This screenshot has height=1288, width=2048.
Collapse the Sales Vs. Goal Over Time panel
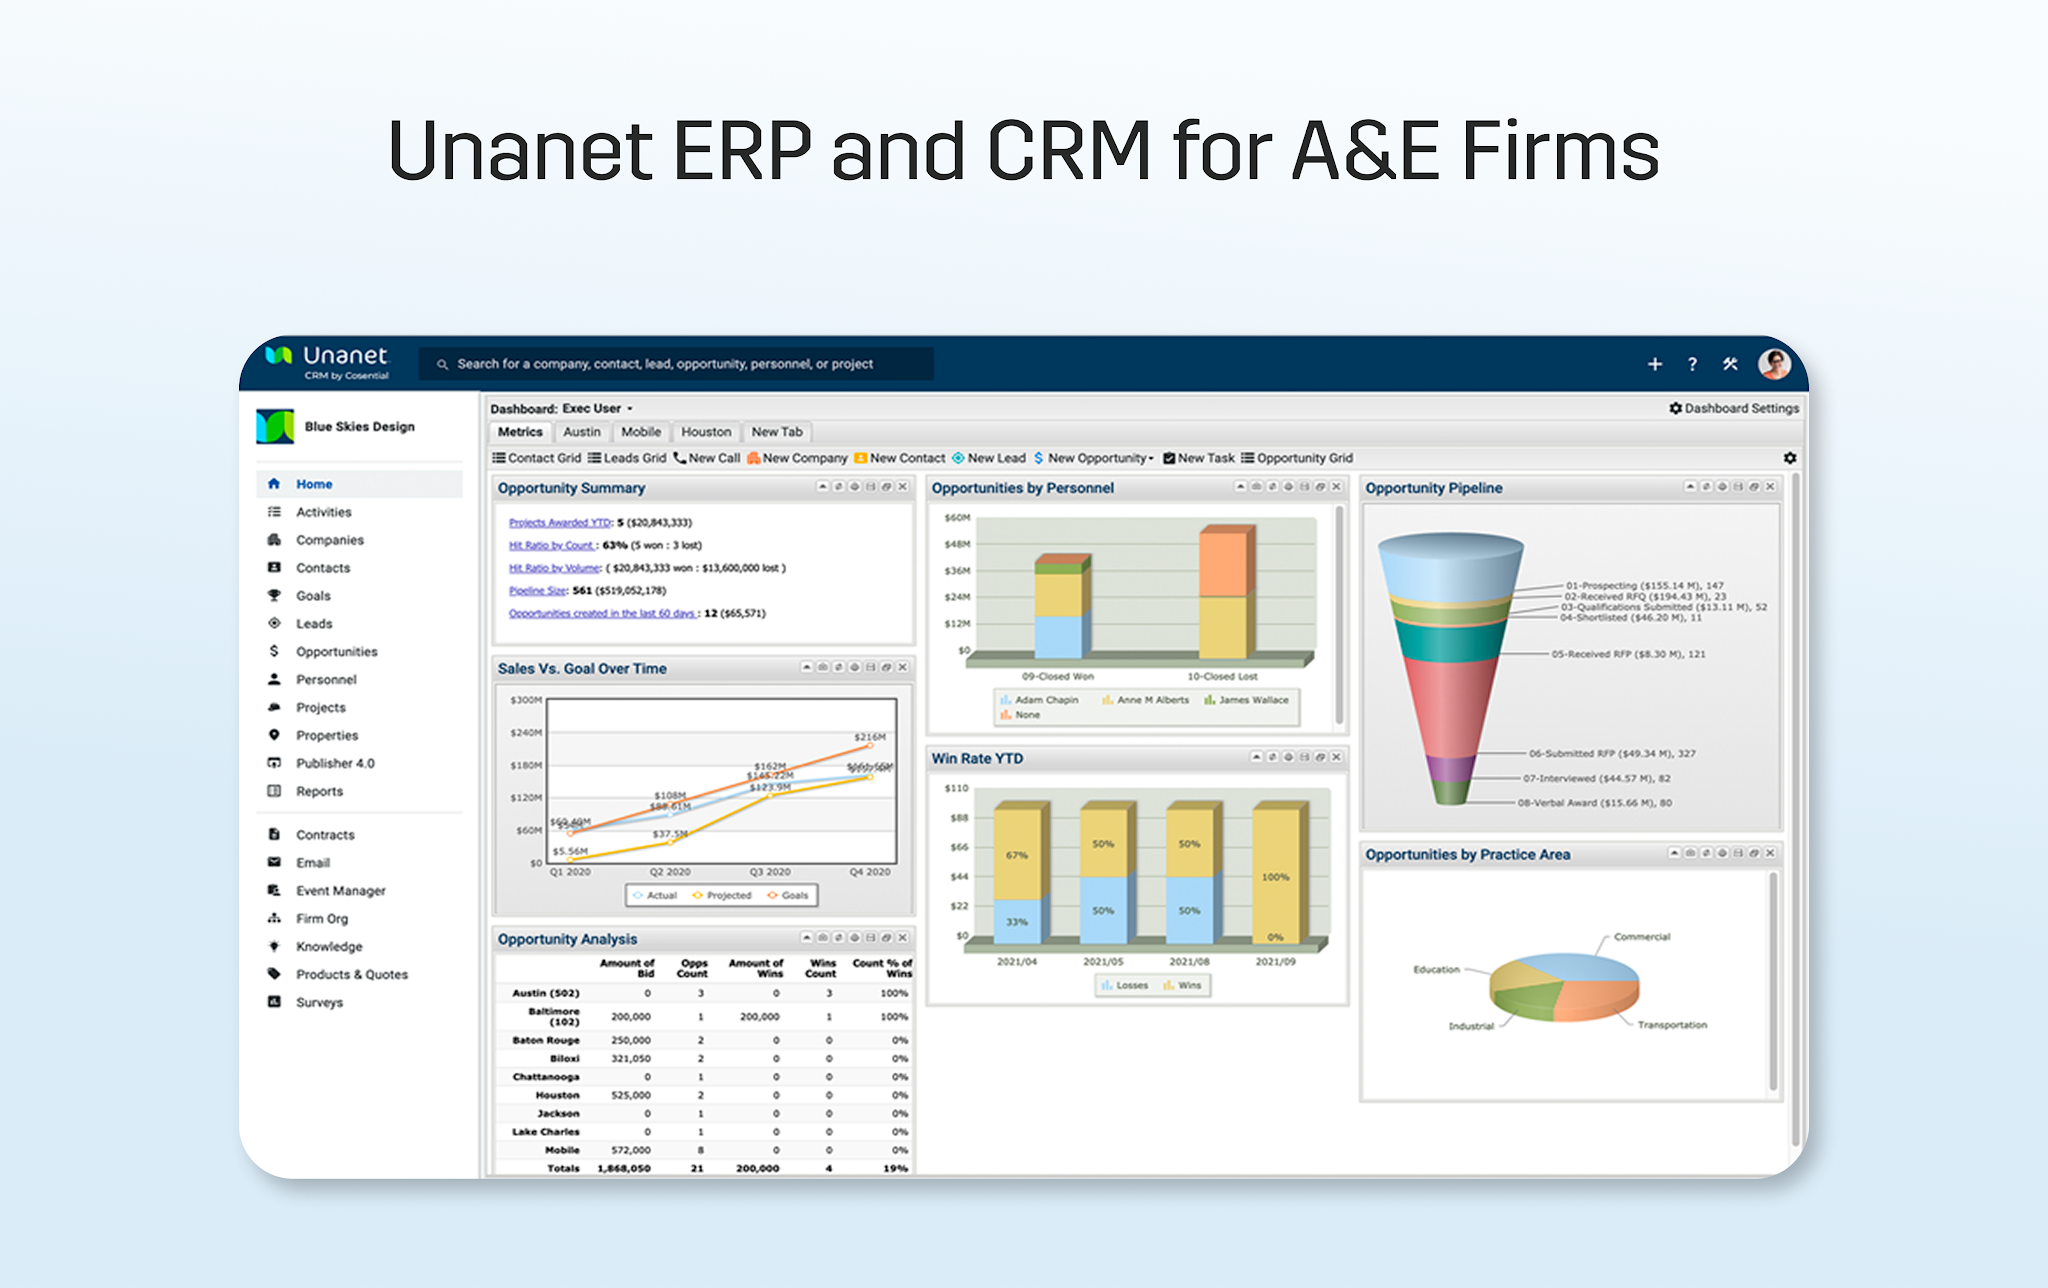coord(807,667)
